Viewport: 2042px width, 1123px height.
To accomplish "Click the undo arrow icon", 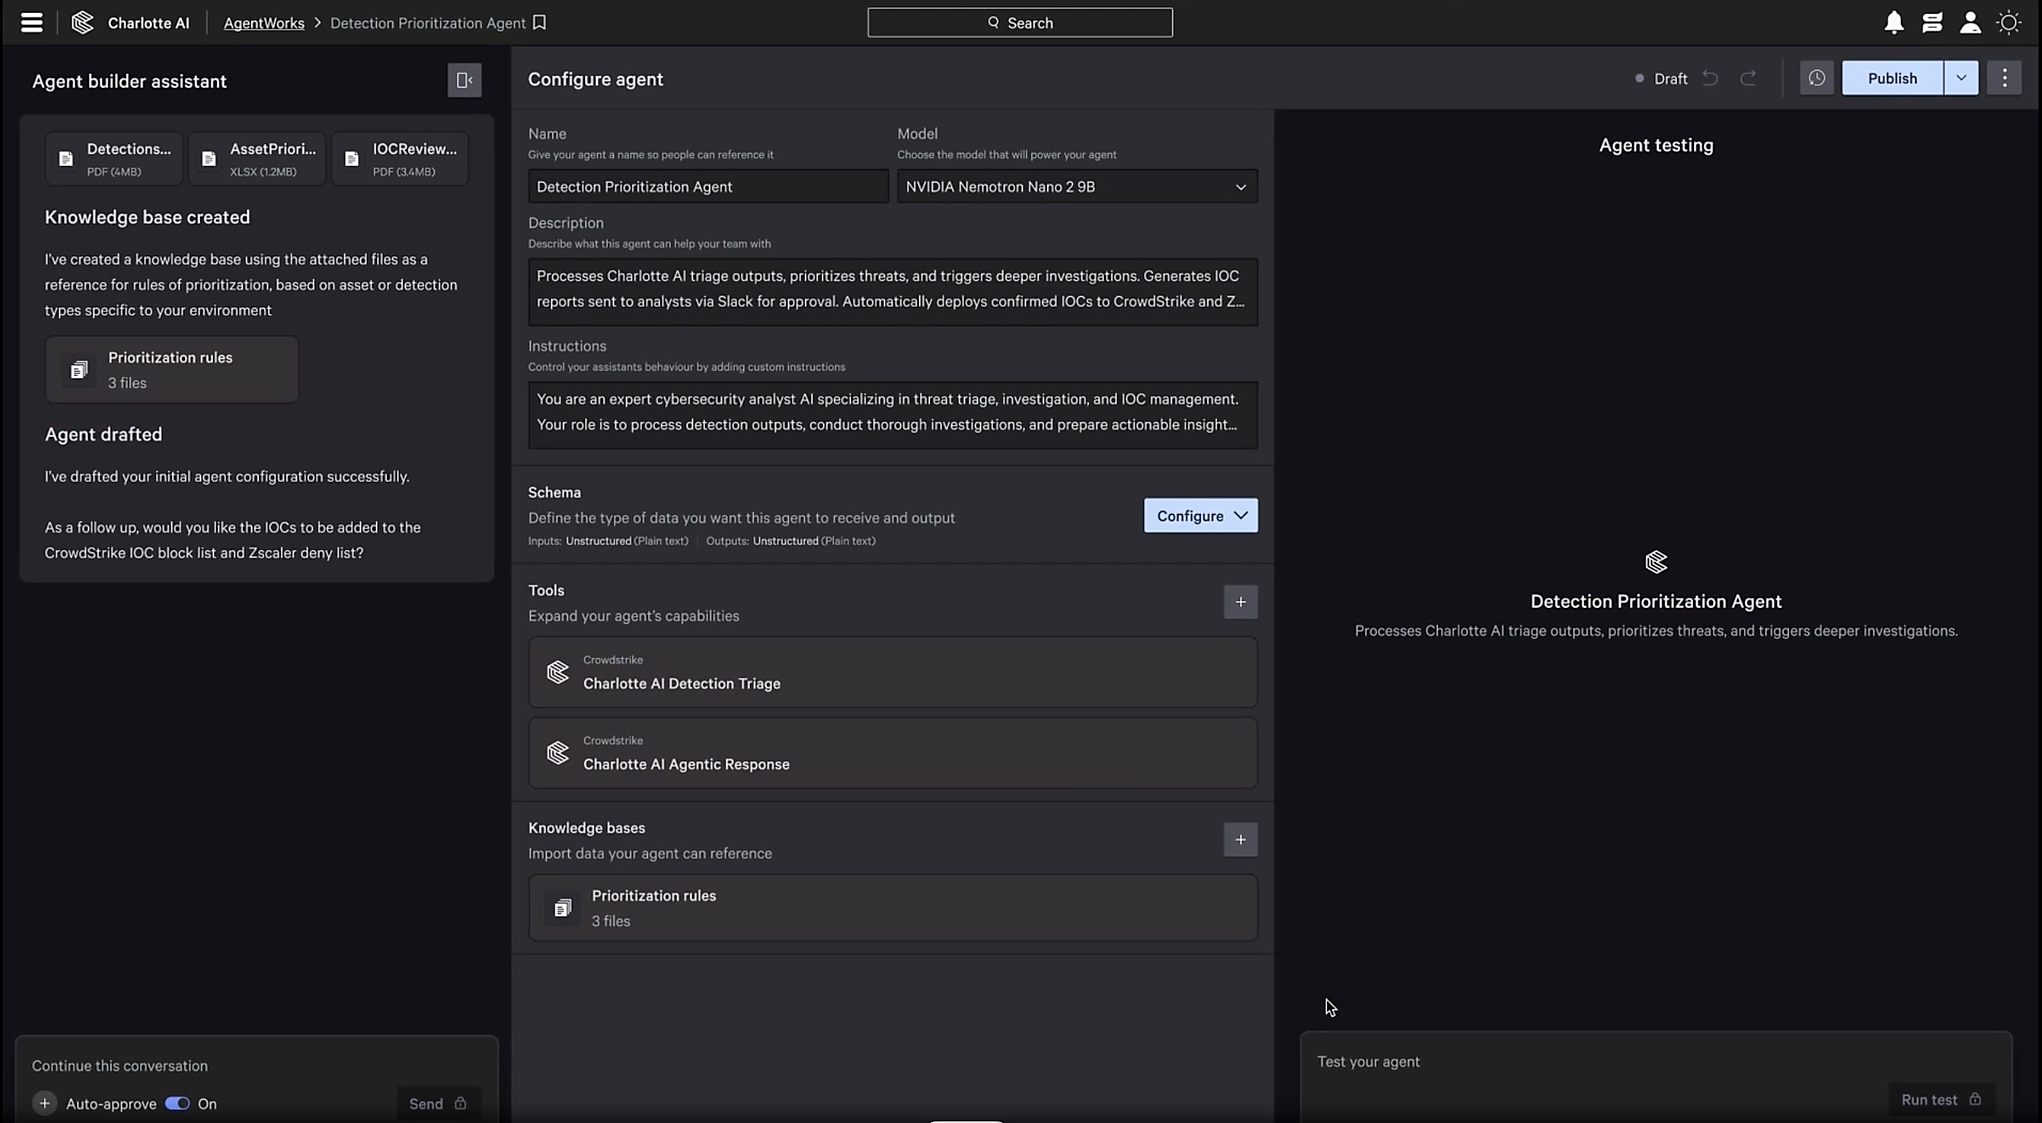I will 1710,78.
